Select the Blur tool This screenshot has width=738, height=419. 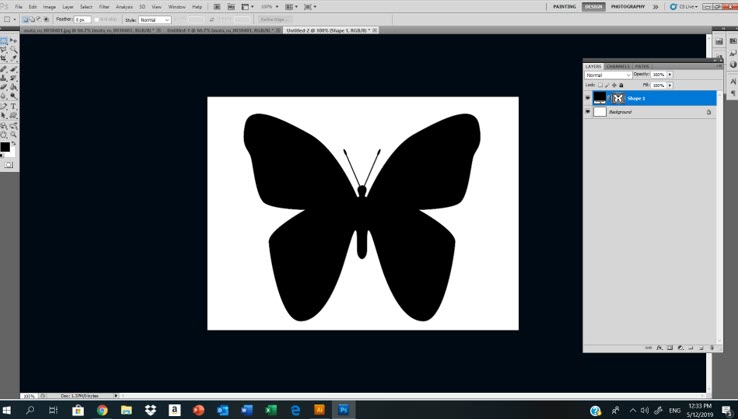click(x=4, y=96)
